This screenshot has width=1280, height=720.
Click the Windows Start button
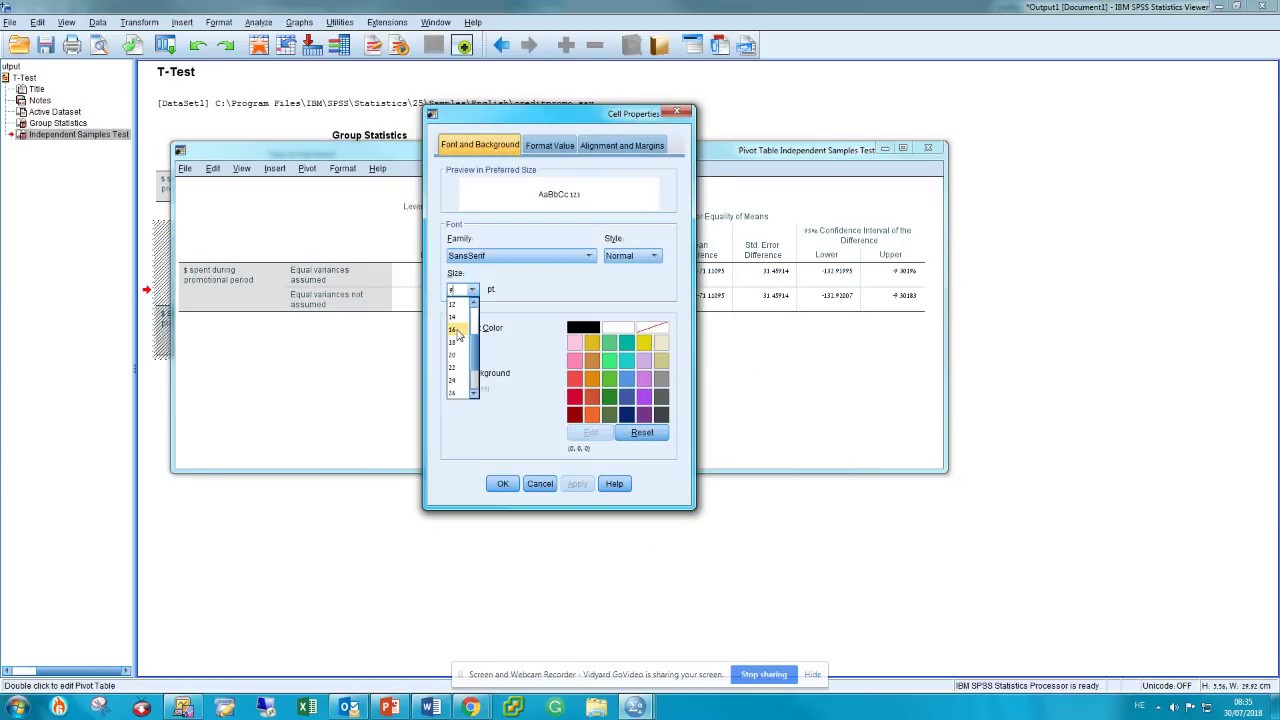pos(17,708)
